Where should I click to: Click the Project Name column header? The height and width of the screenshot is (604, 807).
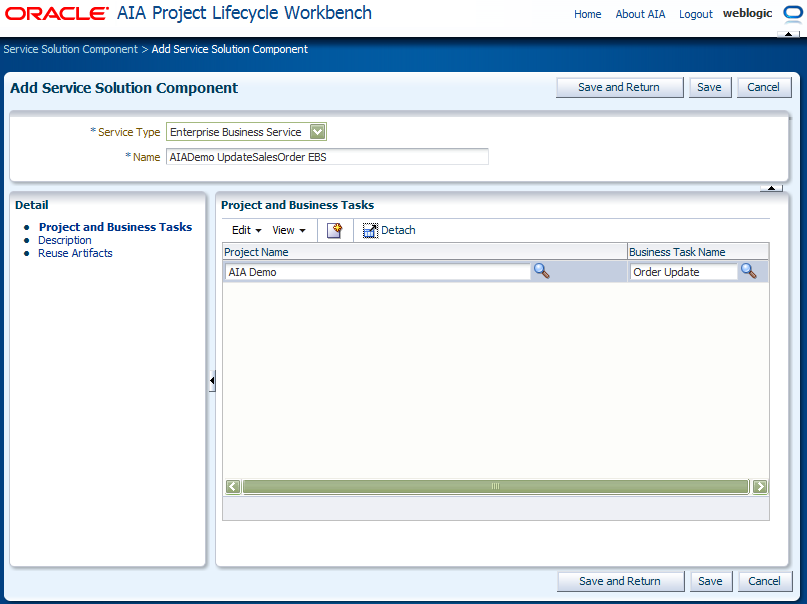[425, 252]
